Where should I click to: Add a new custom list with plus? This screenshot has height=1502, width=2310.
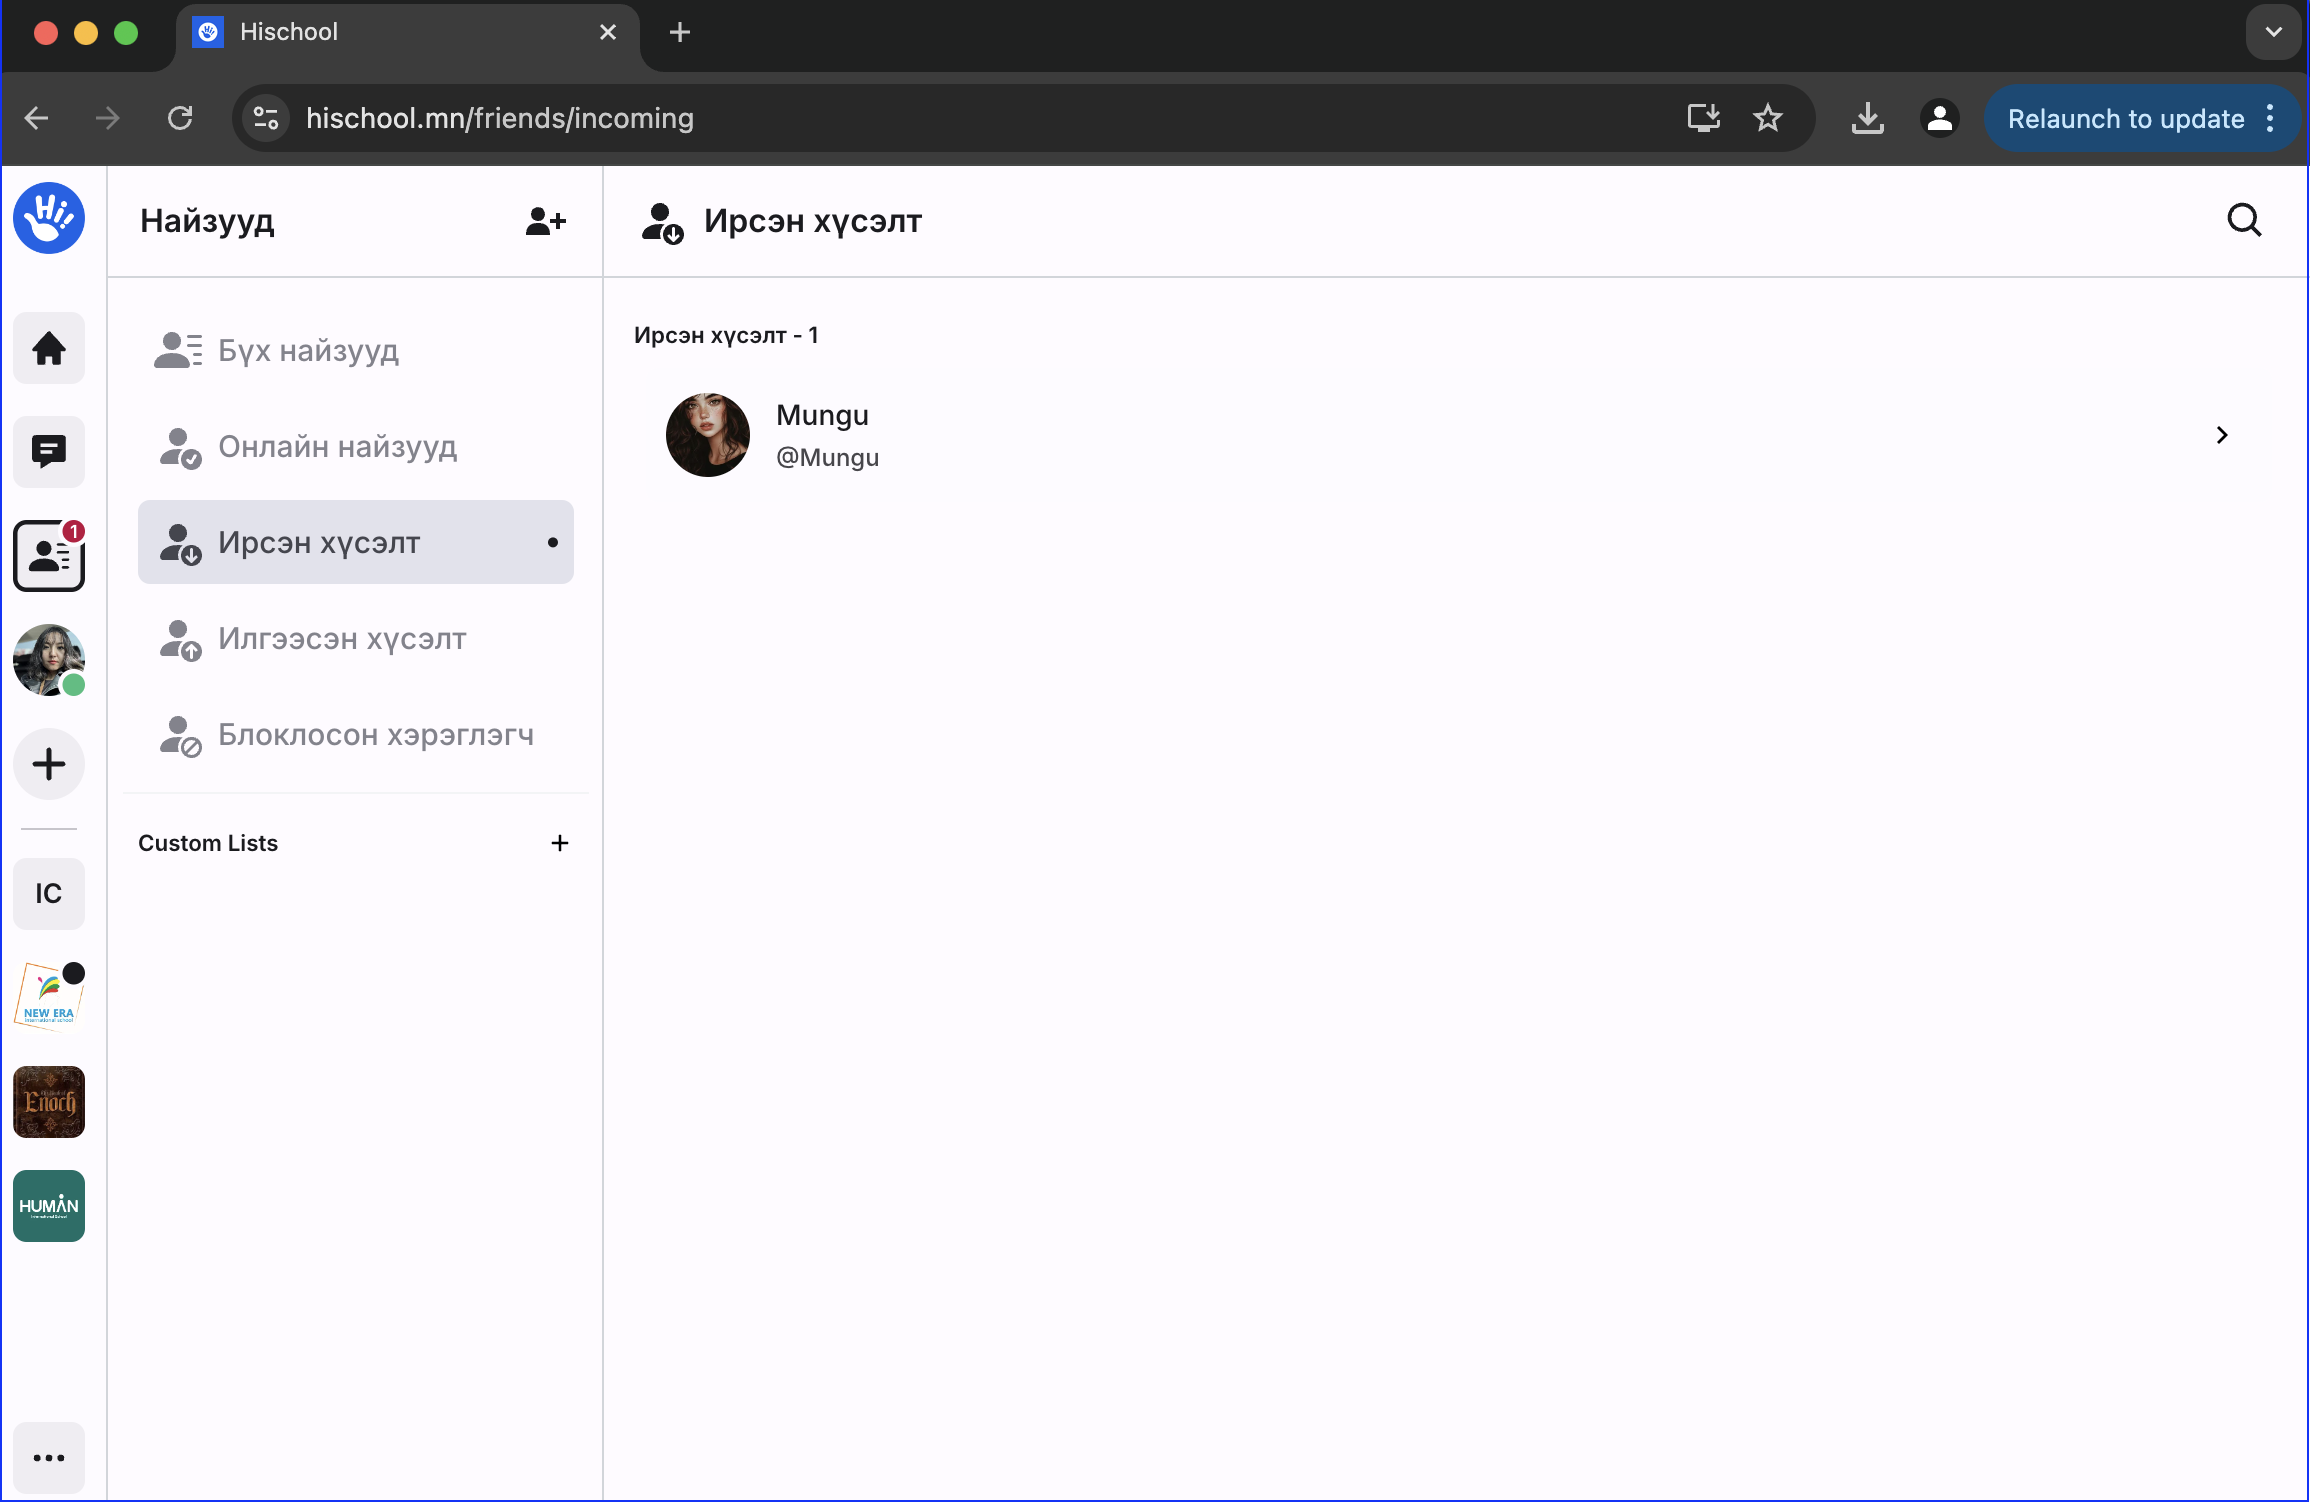pos(560,843)
